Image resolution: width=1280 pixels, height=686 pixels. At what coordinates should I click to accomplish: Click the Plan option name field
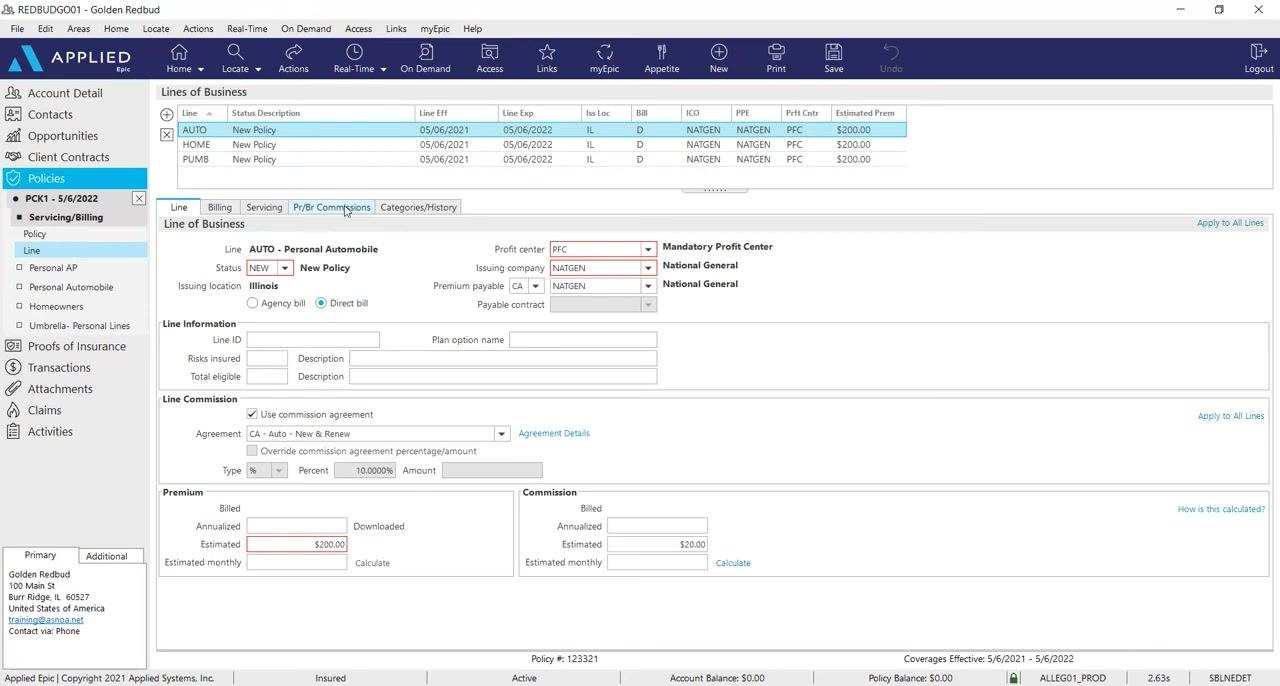pos(583,340)
